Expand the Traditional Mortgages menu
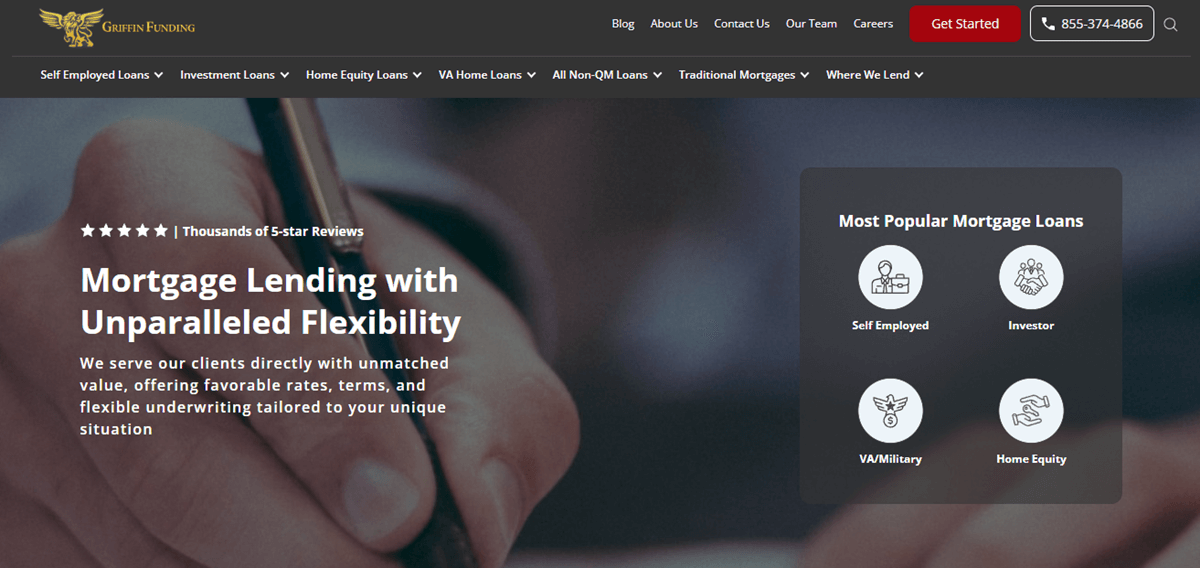 (744, 75)
